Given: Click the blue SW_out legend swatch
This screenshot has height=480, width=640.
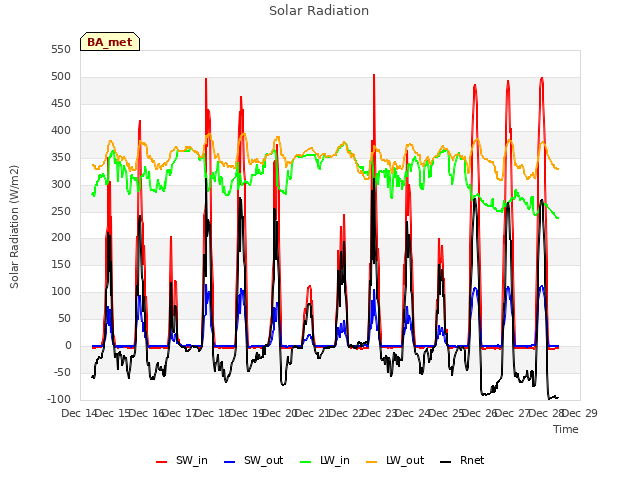Looking at the screenshot, I should click(230, 462).
